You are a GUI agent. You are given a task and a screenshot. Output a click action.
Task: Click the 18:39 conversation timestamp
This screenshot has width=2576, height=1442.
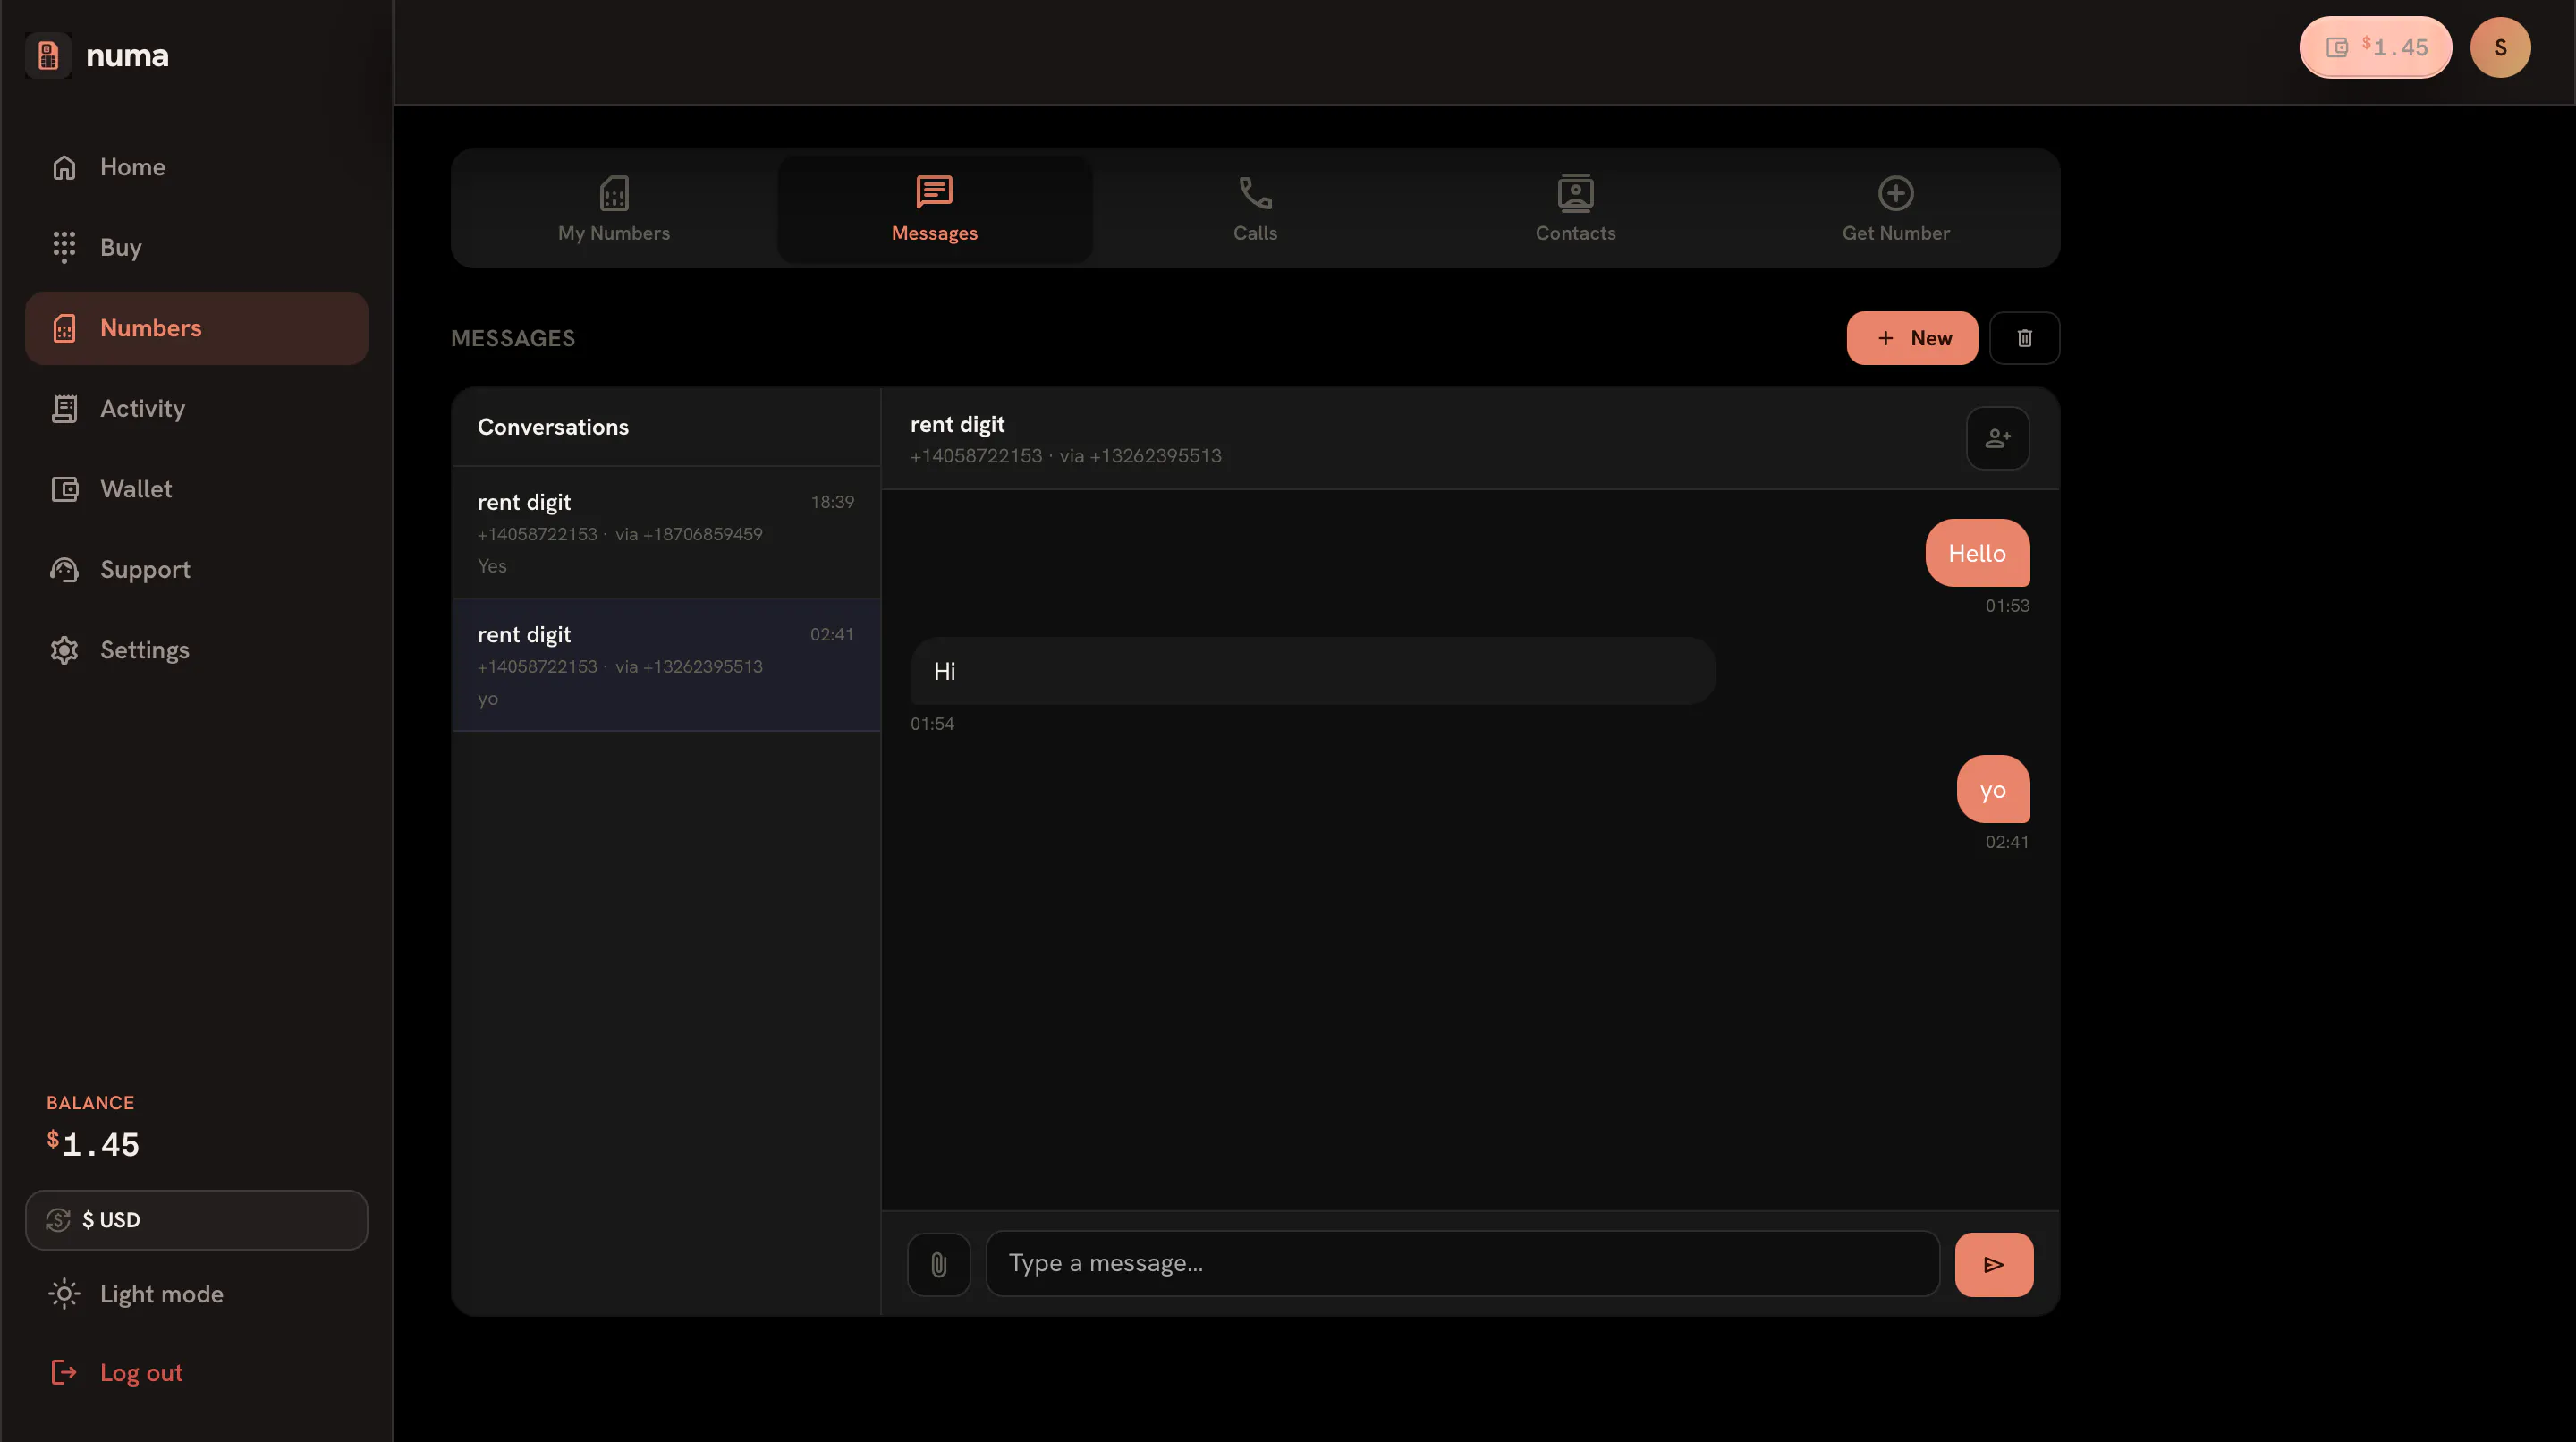click(832, 502)
